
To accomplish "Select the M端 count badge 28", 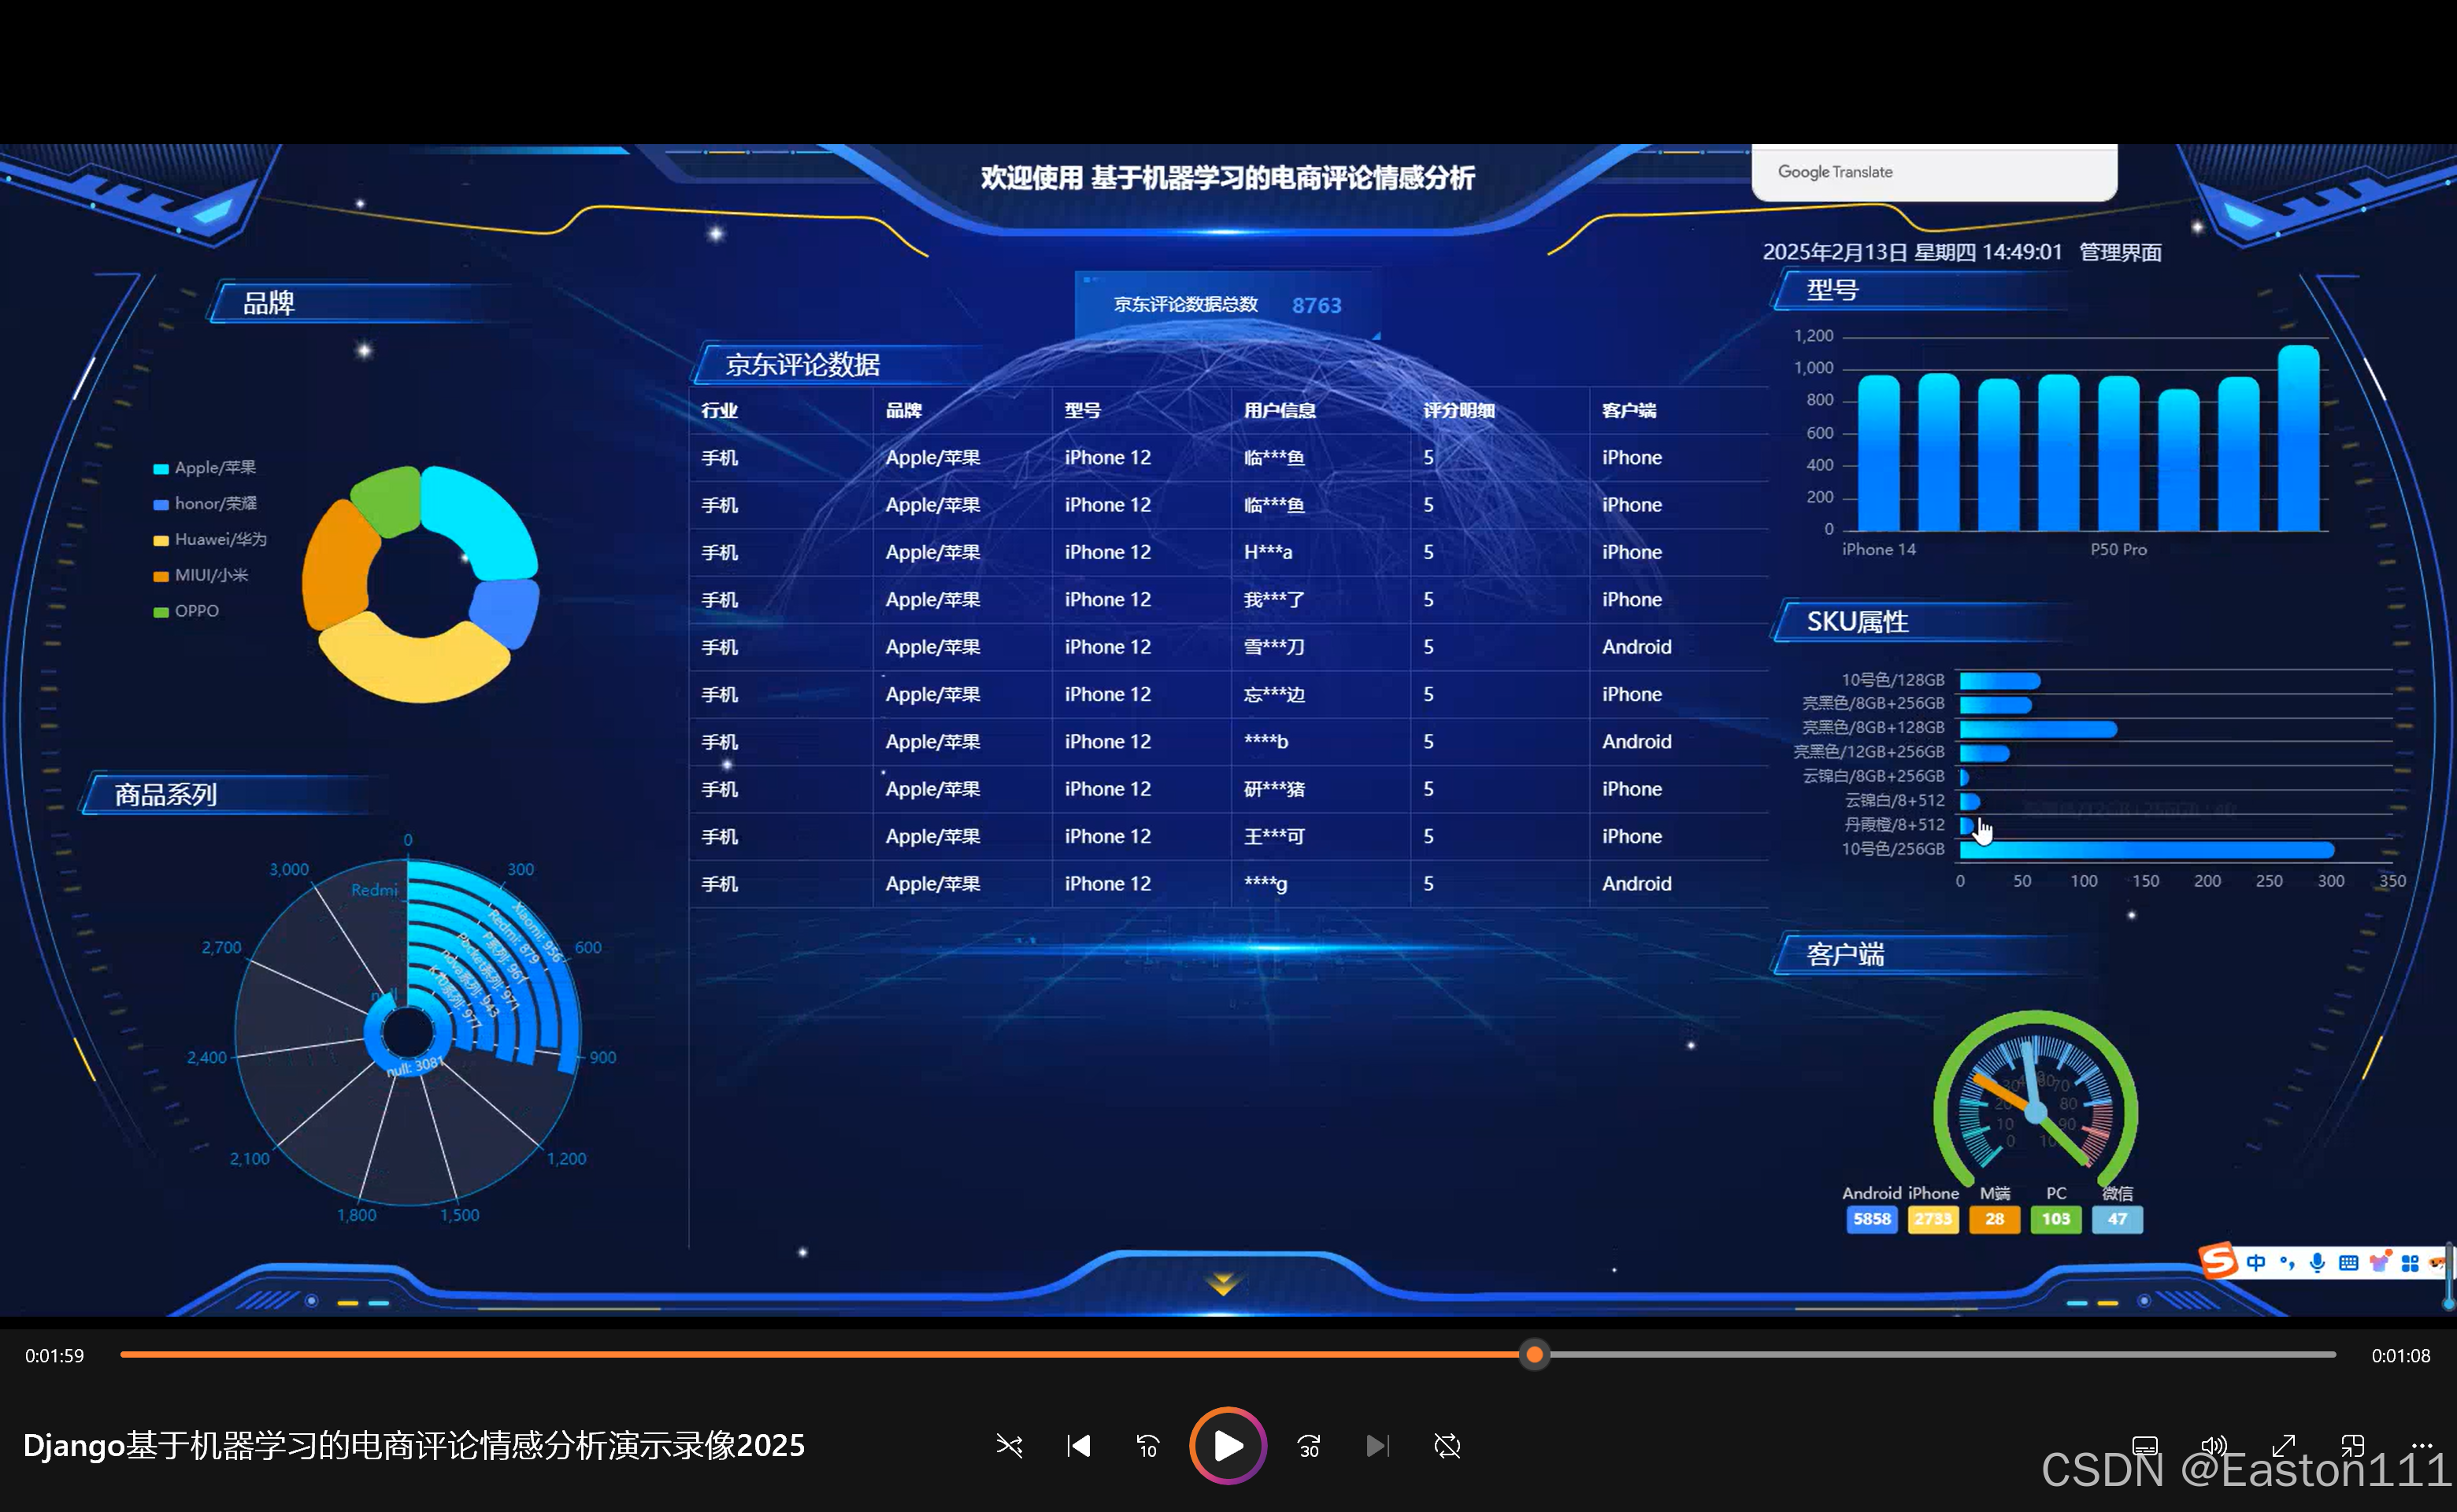I will (1994, 1219).
